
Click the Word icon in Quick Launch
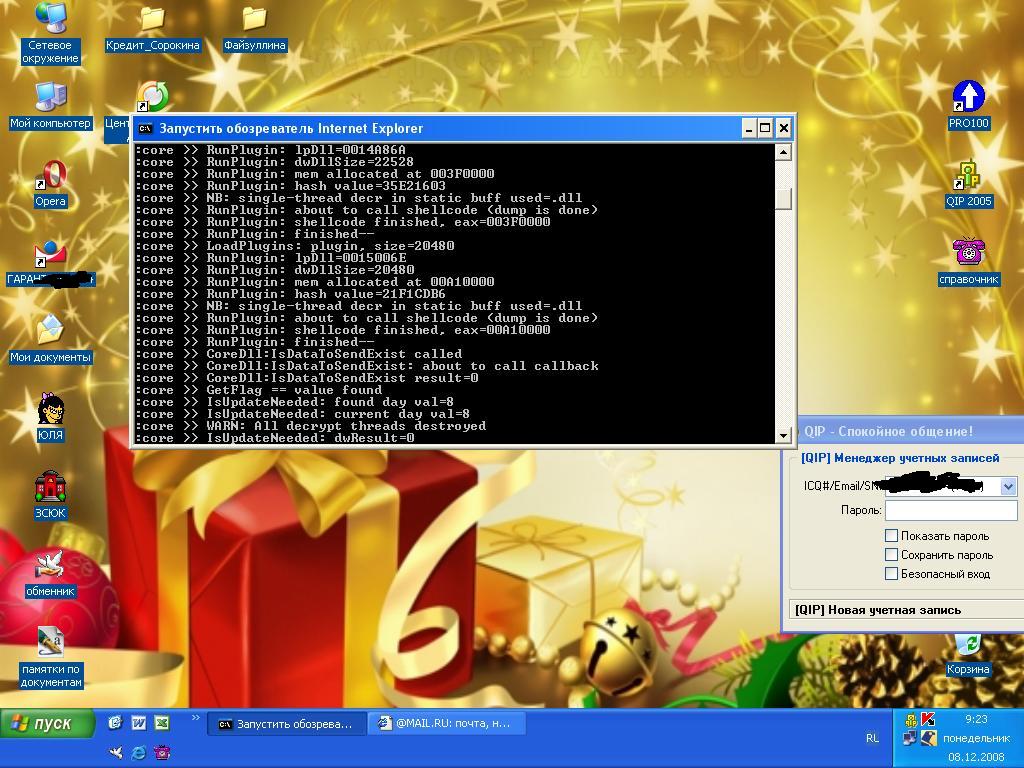(x=139, y=722)
